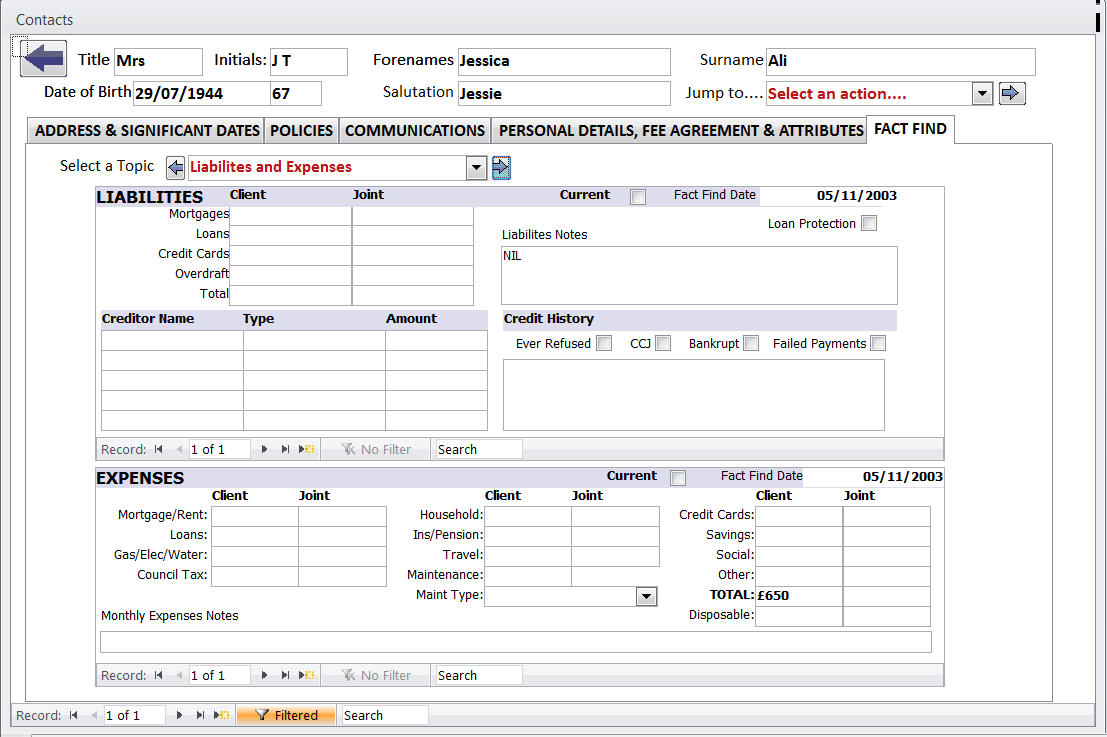Click the Client Disposable field

click(x=799, y=616)
